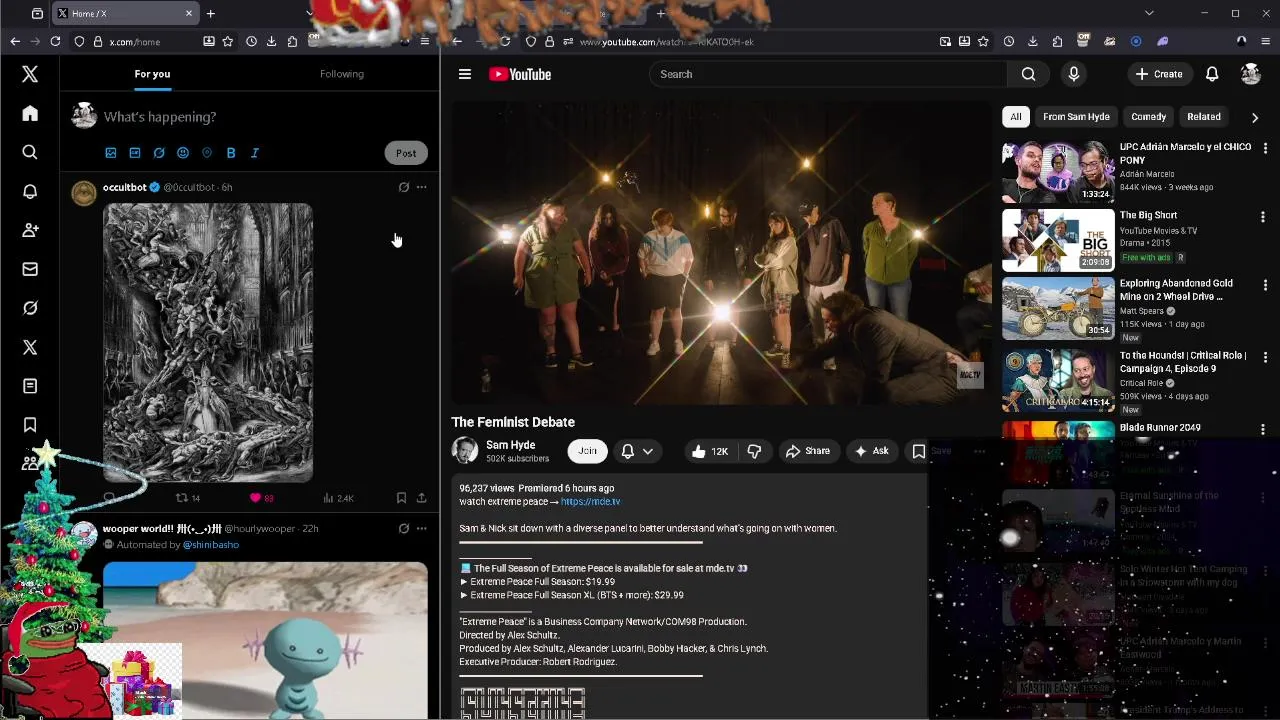The image size is (1280, 720).
Task: Open YouTube guide hamburger menu
Action: pyautogui.click(x=465, y=74)
